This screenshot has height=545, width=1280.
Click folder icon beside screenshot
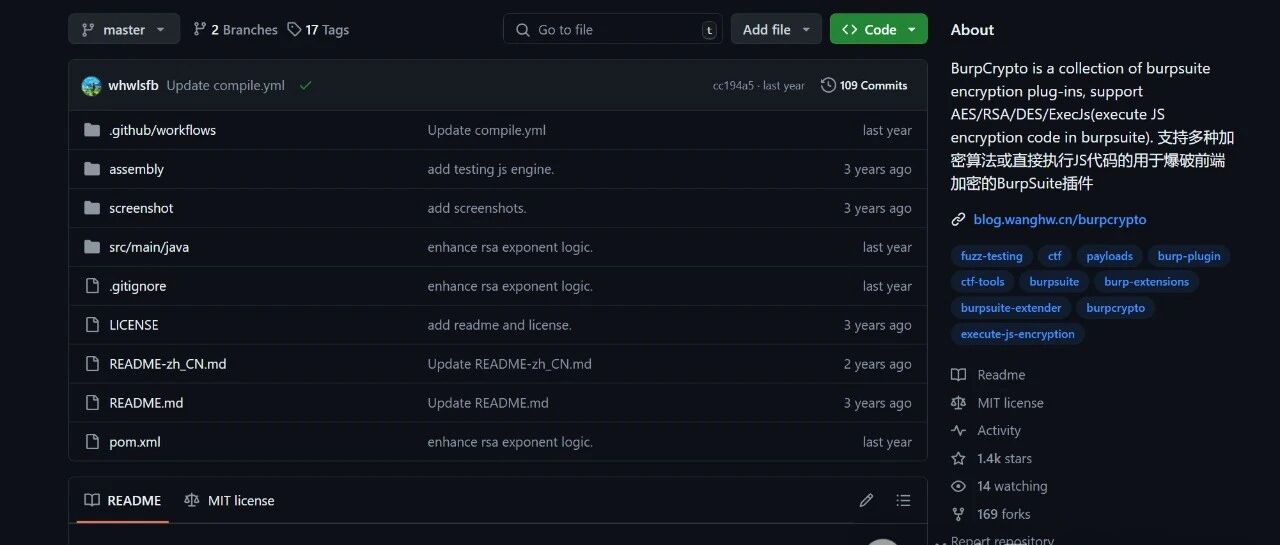point(92,208)
